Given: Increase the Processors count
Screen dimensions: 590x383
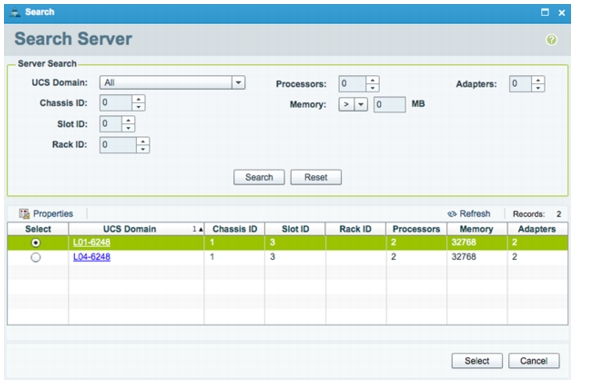Looking at the screenshot, I should 373,80.
